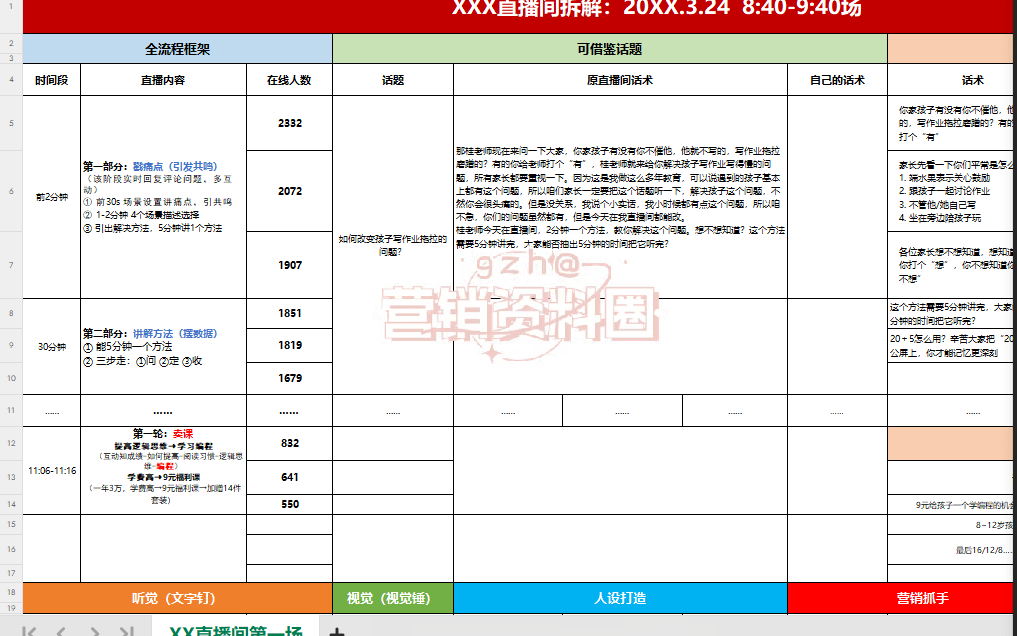Switch to the XX直播间第一场 sheet tab
The height and width of the screenshot is (636, 1017).
click(235, 629)
